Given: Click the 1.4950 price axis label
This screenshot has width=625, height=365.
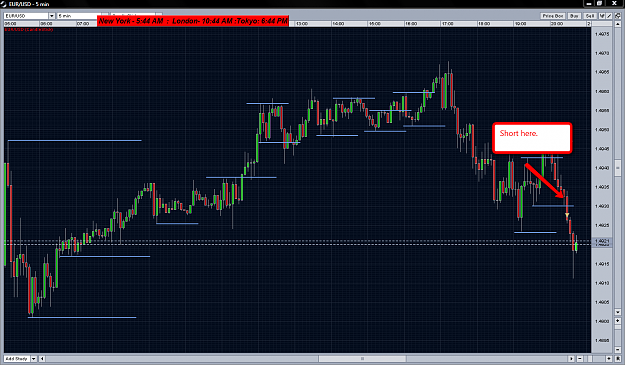Looking at the screenshot, I should (x=602, y=130).
